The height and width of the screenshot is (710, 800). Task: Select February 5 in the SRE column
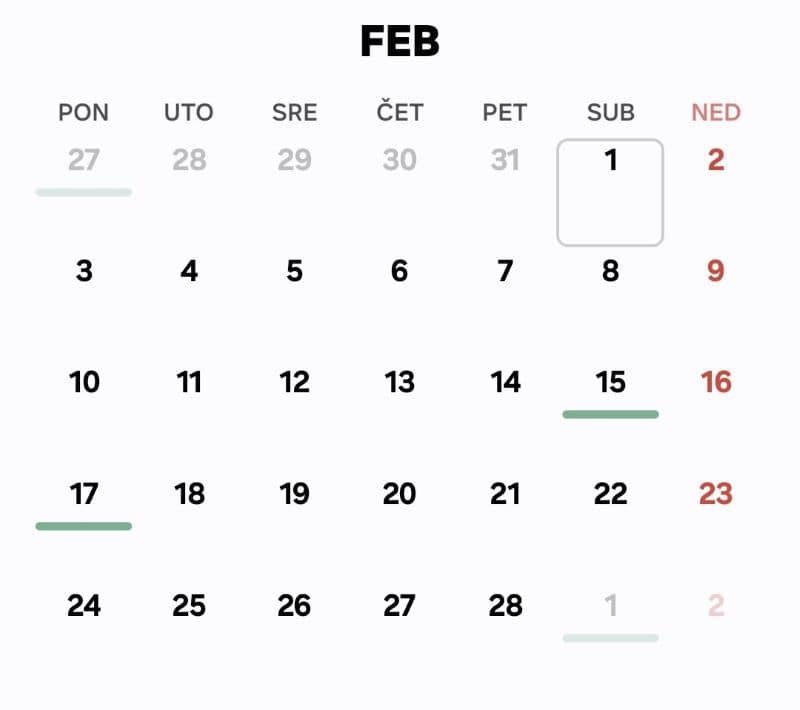tap(294, 271)
